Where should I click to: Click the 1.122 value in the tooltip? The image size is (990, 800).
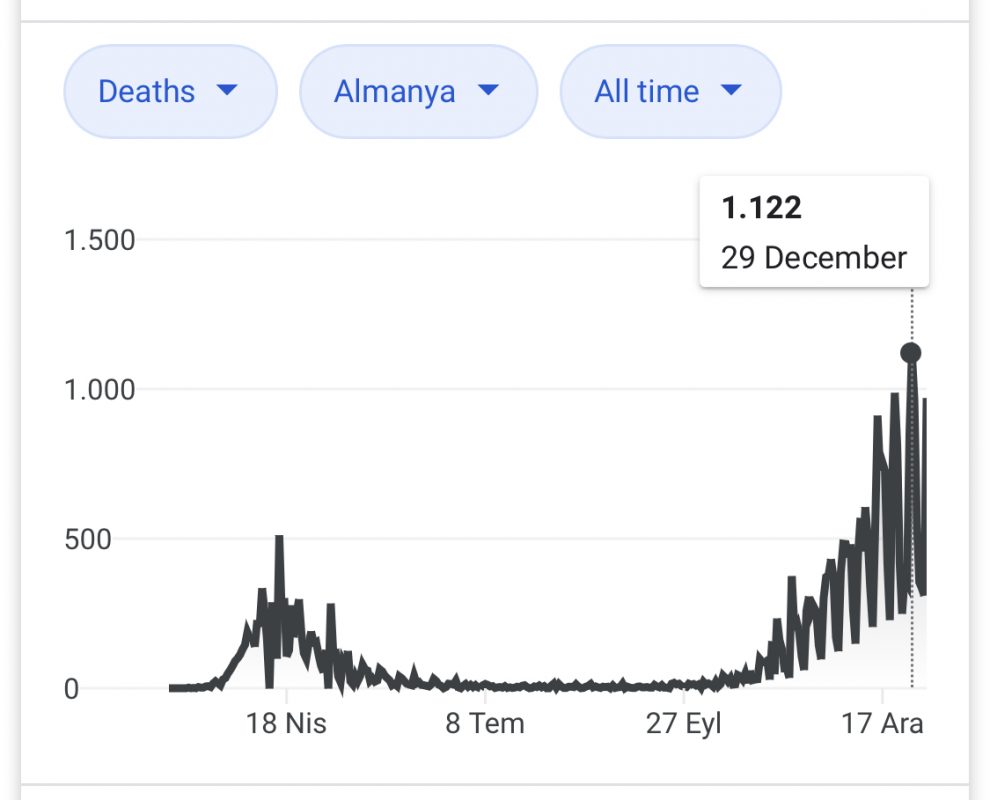pos(761,208)
